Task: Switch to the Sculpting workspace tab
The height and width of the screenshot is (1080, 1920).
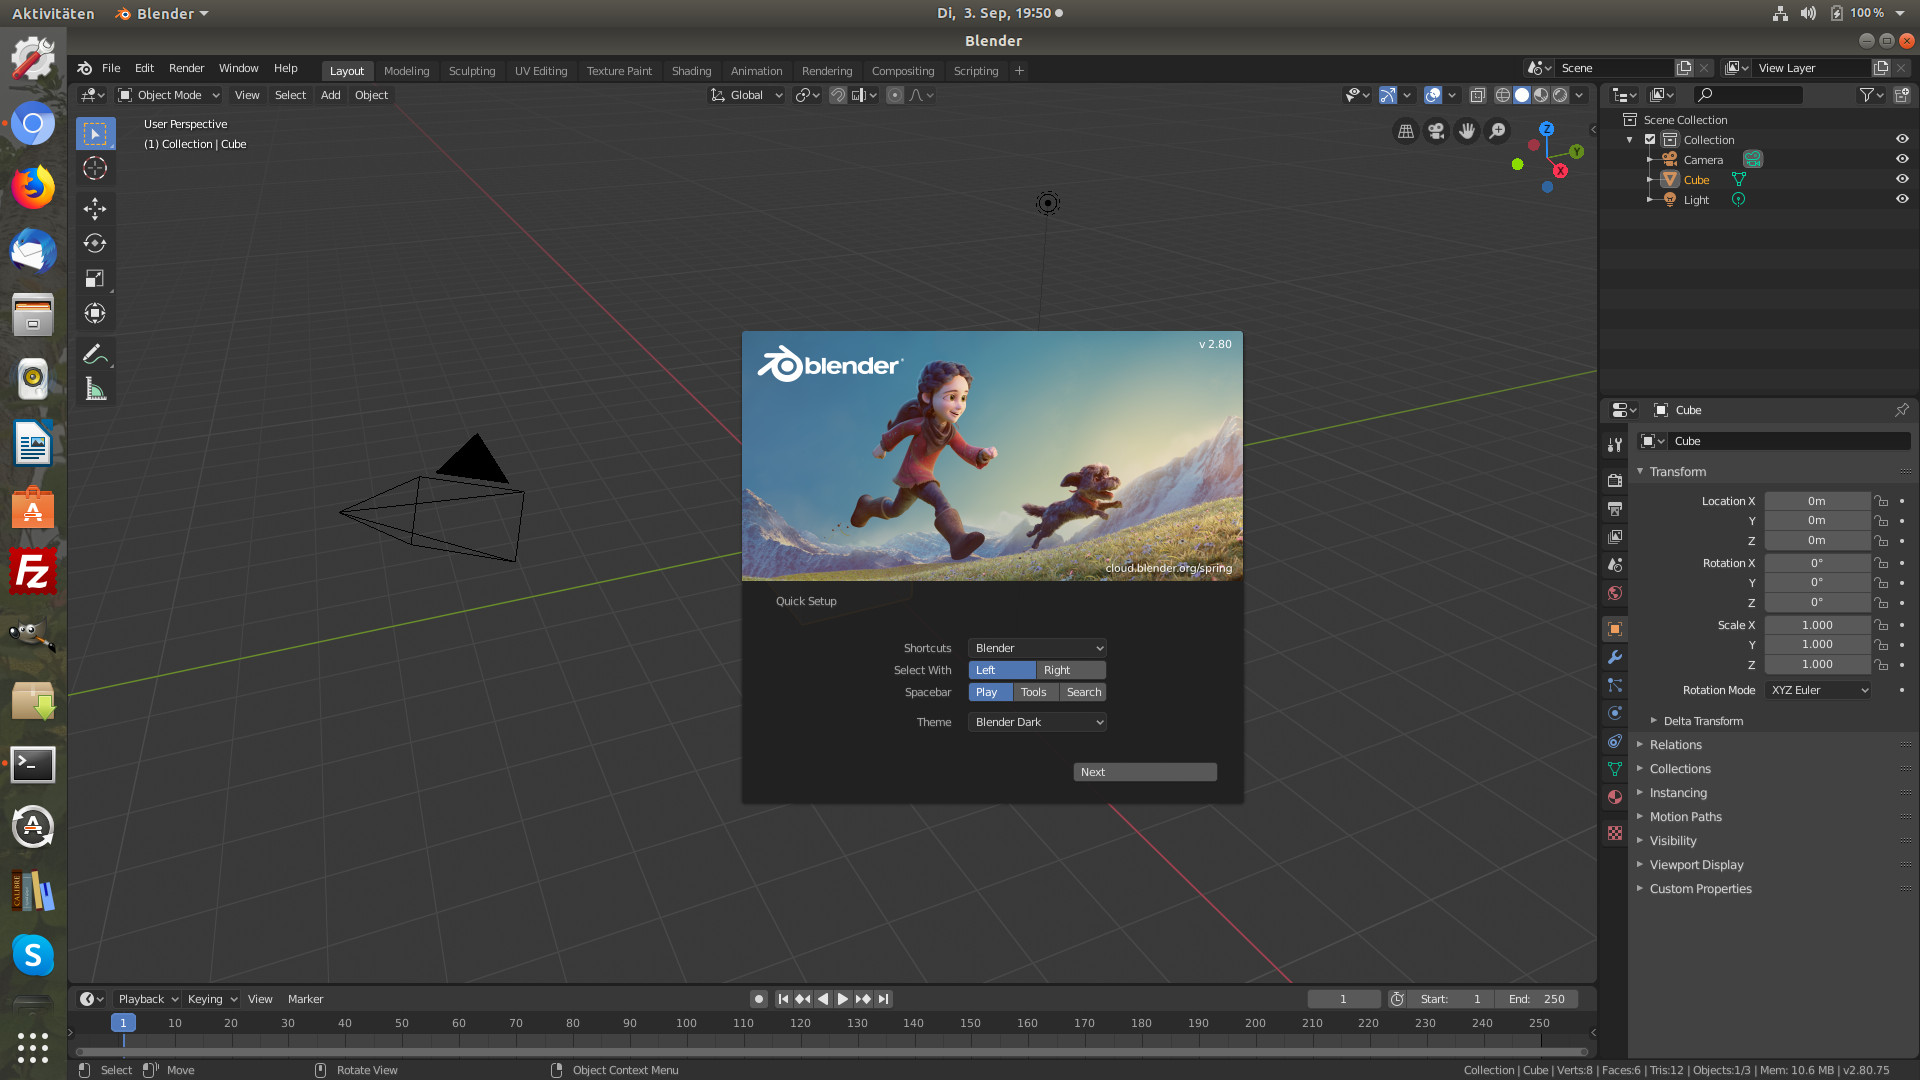Action: coord(472,71)
